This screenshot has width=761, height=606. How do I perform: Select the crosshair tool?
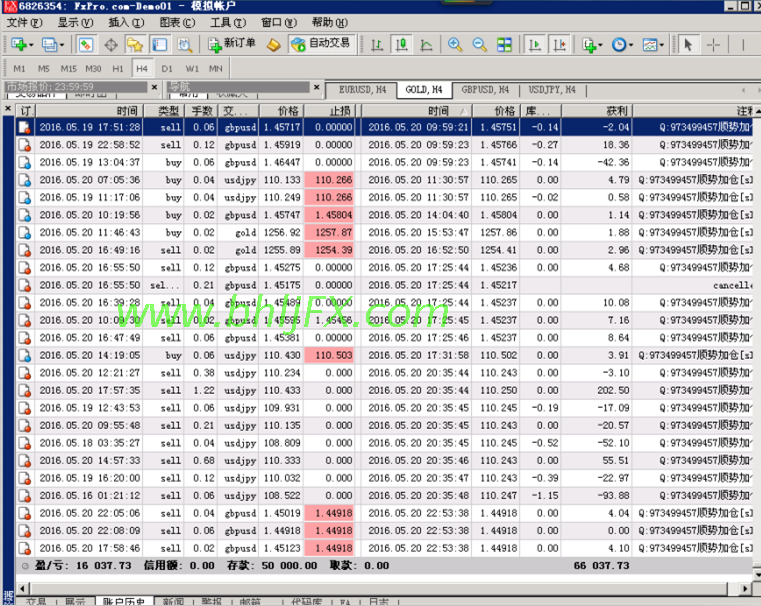713,45
